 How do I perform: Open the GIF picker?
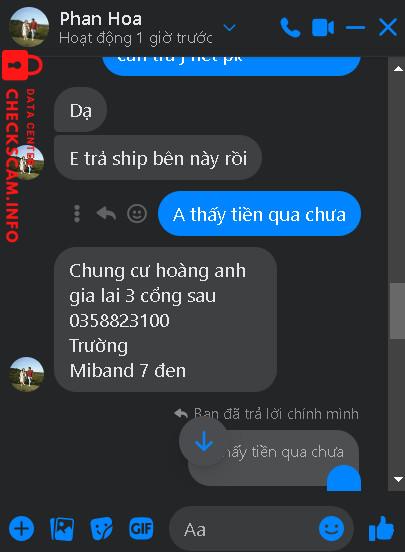(141, 528)
